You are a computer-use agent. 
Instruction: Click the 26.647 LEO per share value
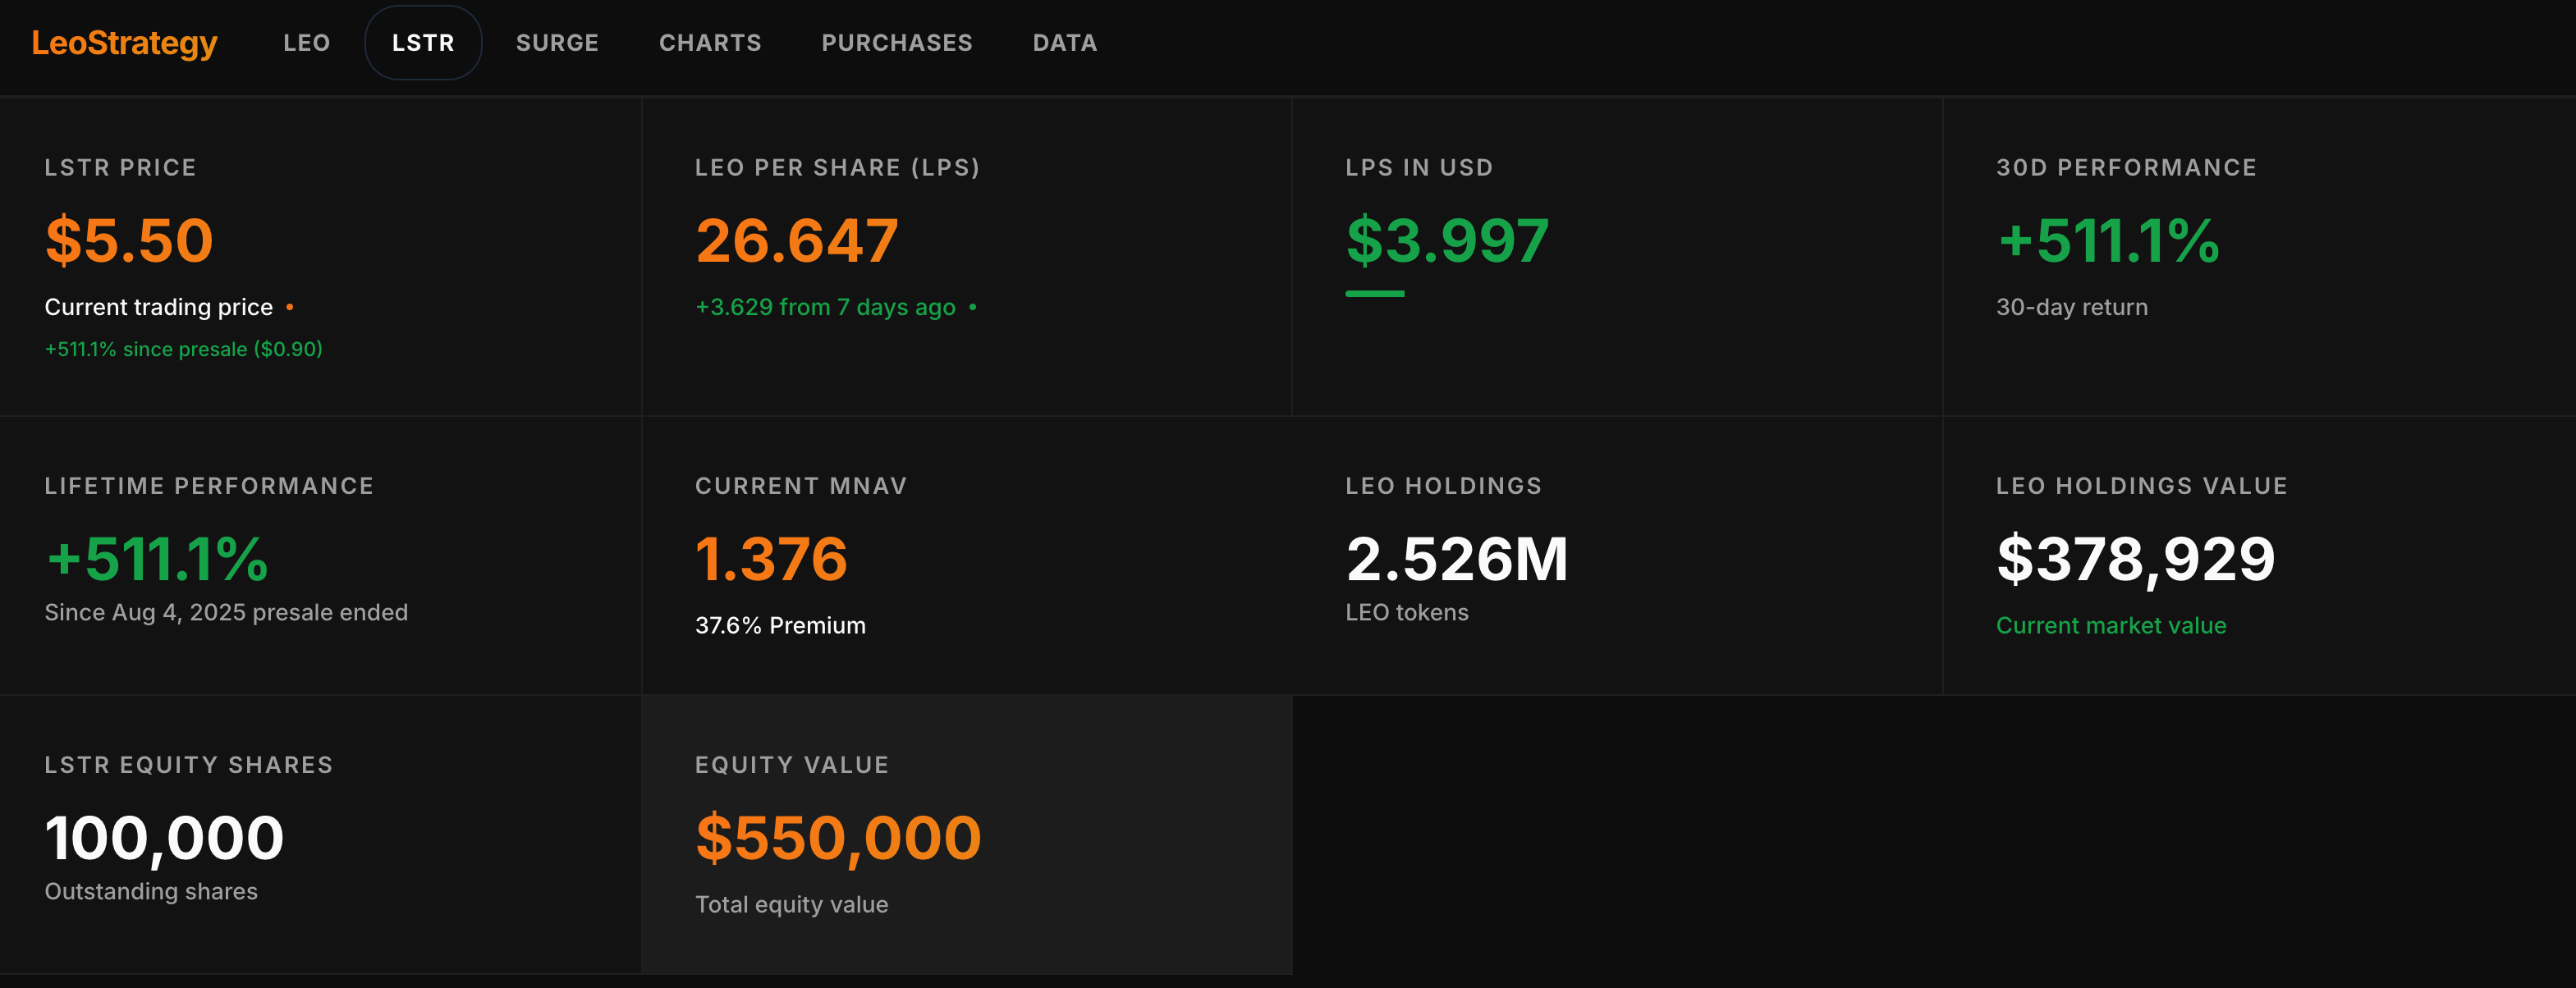click(x=797, y=241)
